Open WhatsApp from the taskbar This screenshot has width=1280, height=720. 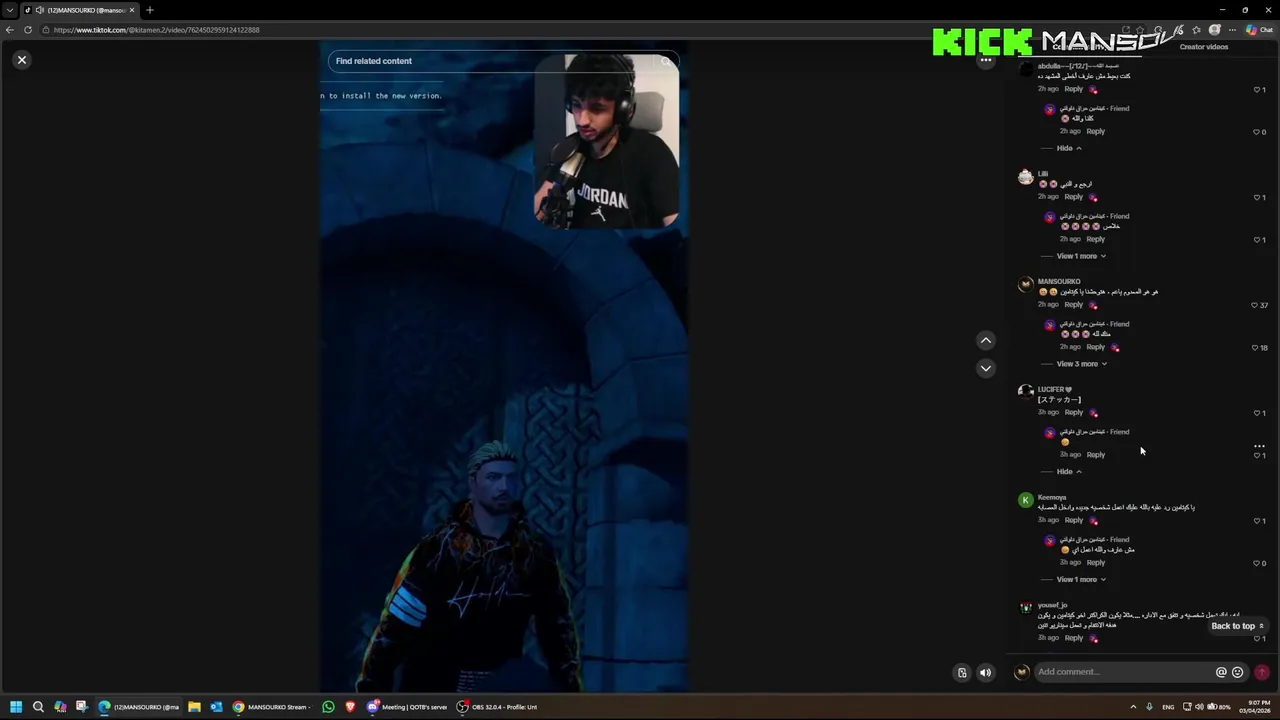coord(328,707)
